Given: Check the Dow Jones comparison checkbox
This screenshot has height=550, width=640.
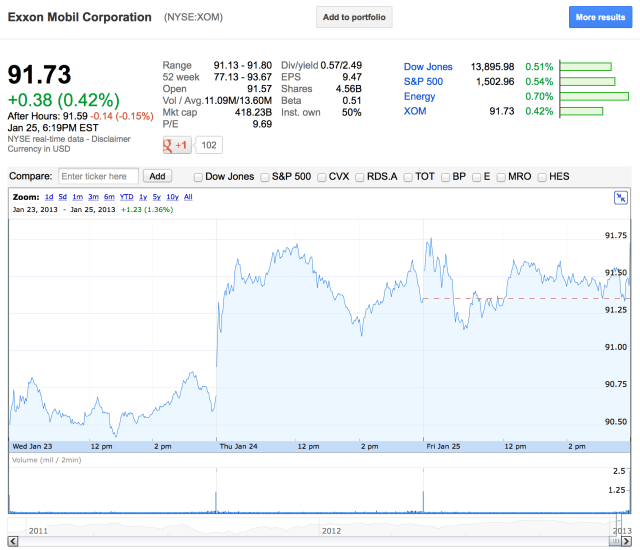Looking at the screenshot, I should pyautogui.click(x=198, y=177).
